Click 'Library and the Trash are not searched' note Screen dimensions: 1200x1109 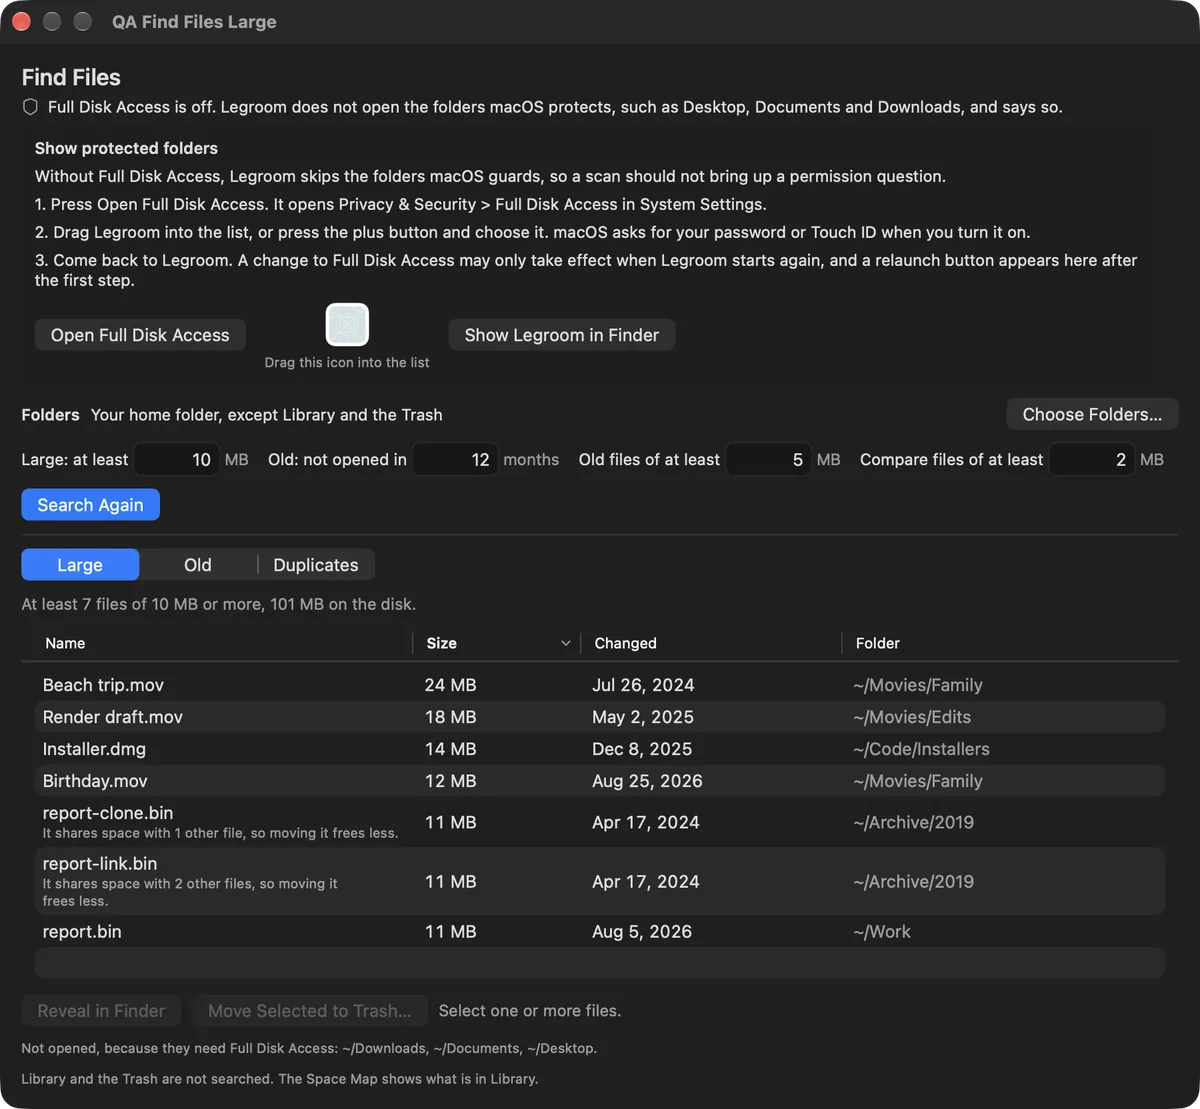pos(280,1079)
